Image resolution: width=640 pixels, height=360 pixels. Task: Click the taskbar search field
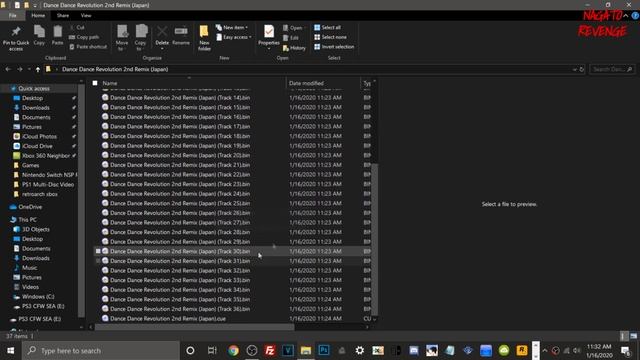pyautogui.click(x=101, y=351)
